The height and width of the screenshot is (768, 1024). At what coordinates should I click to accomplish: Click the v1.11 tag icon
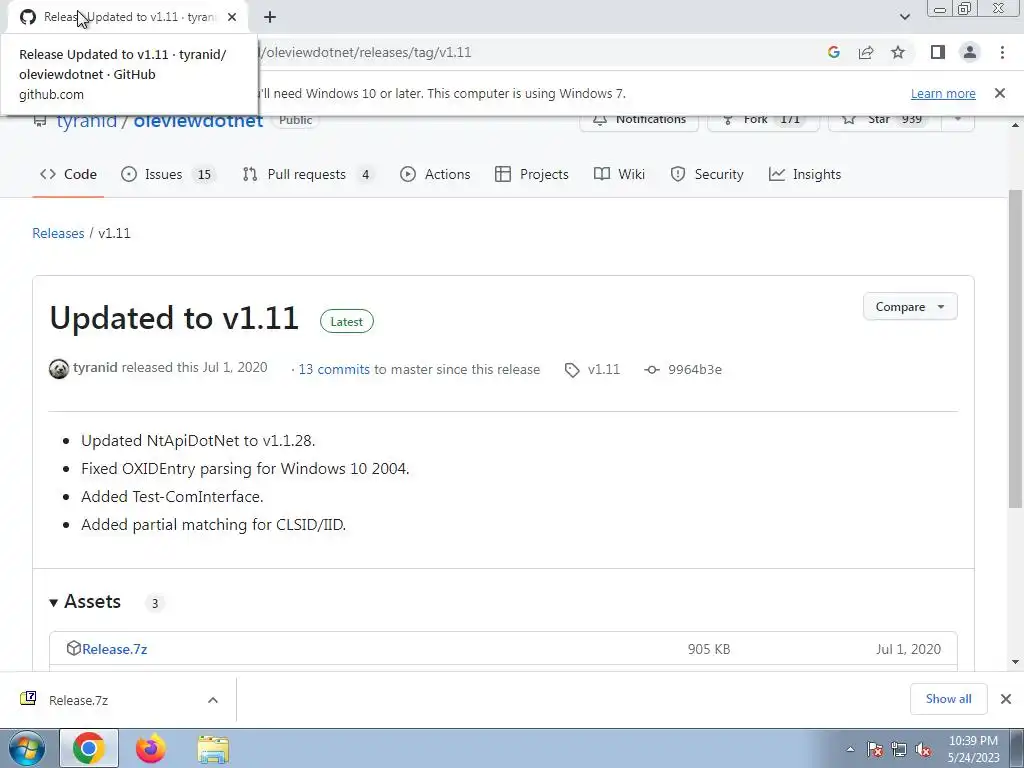(572, 370)
